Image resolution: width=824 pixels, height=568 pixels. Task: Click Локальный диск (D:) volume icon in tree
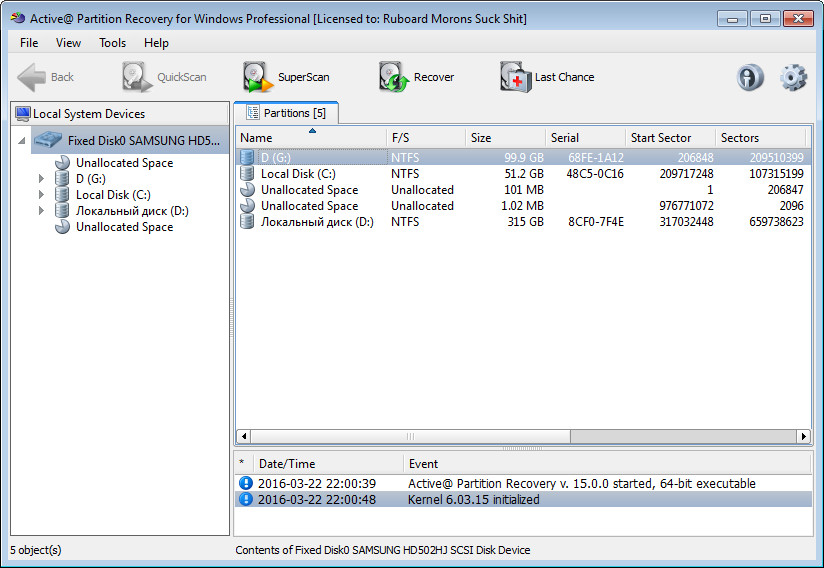62,211
